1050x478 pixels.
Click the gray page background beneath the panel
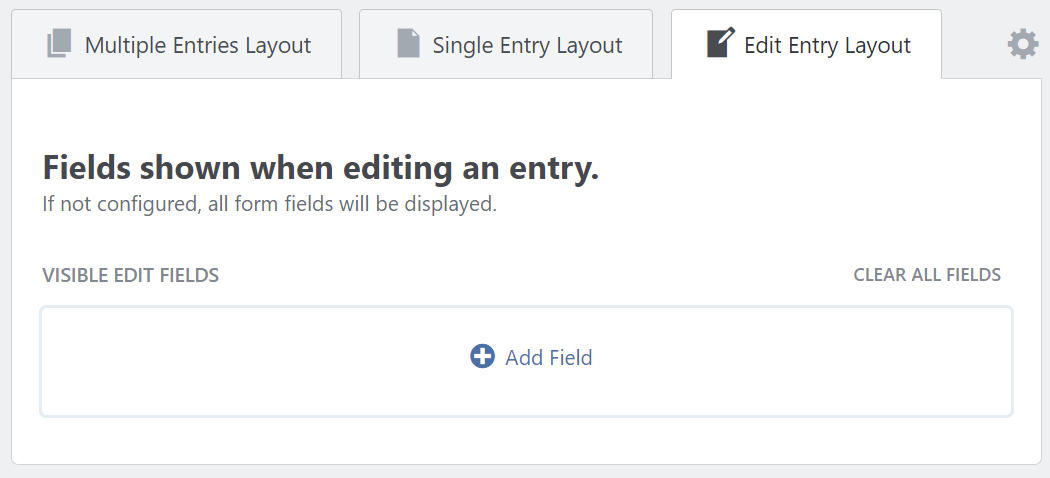click(526, 471)
